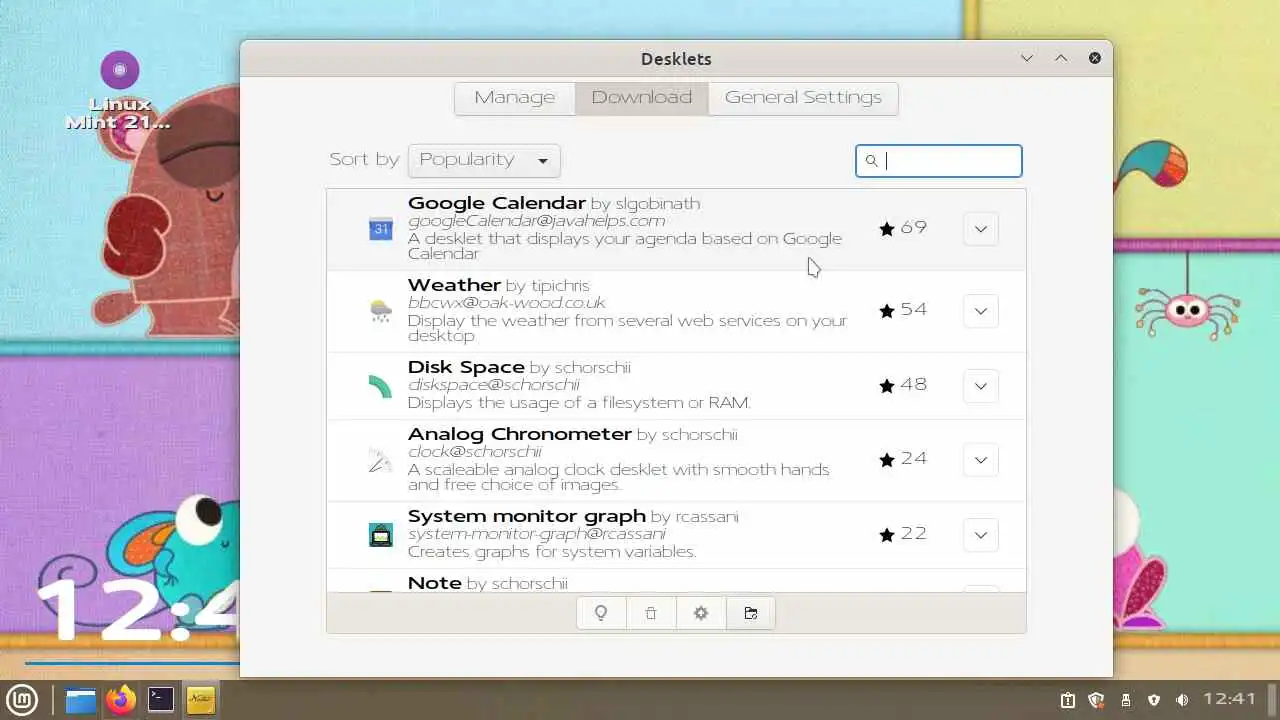The image size is (1280, 720).
Task: Open the update manager shield icon
Action: (1096, 700)
